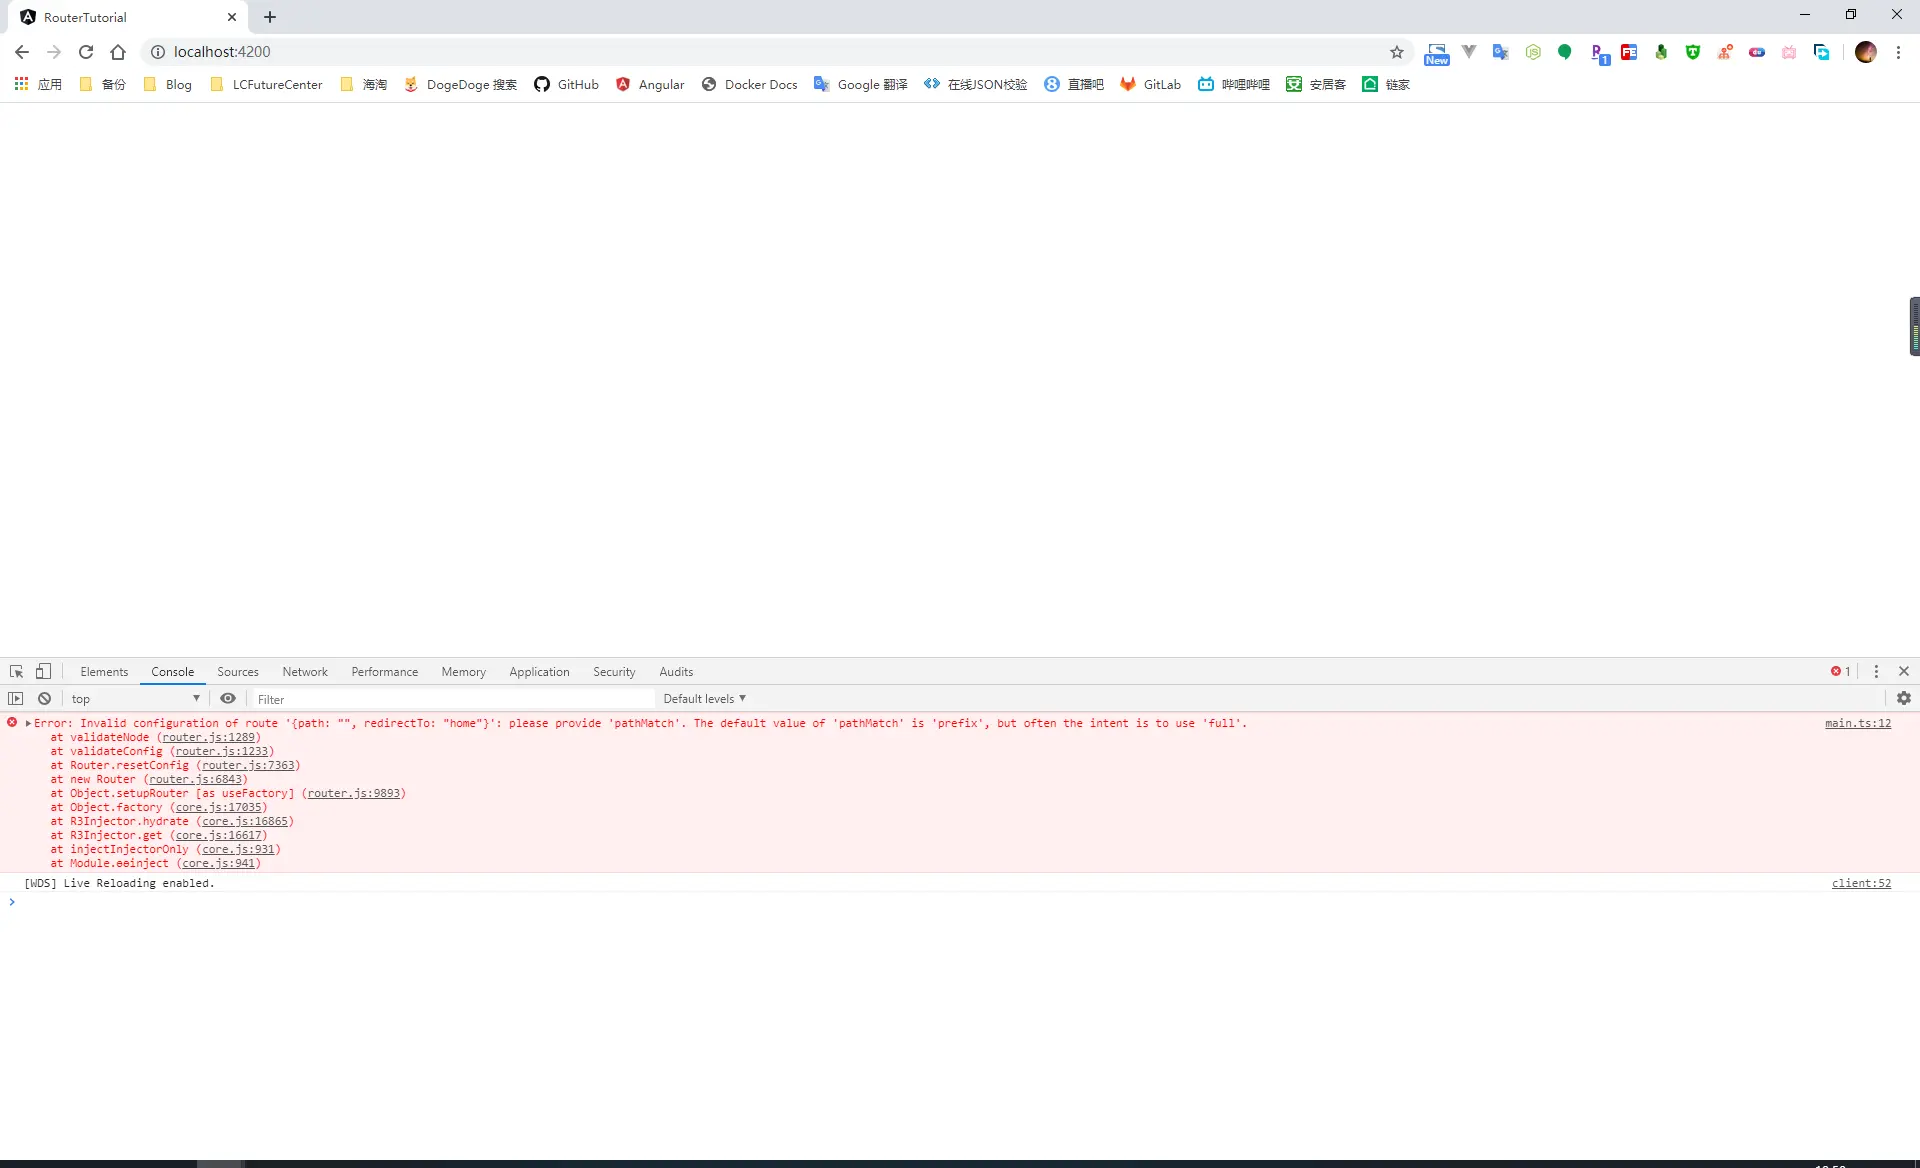Toggle the device toolbar icon
Viewport: 1920px width, 1168px height.
[43, 672]
